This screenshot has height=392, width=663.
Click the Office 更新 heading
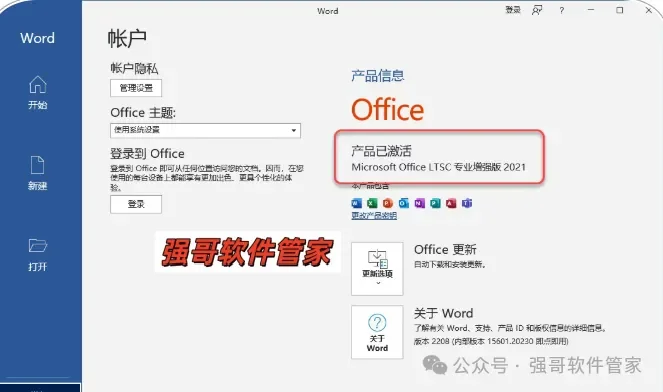coord(445,249)
